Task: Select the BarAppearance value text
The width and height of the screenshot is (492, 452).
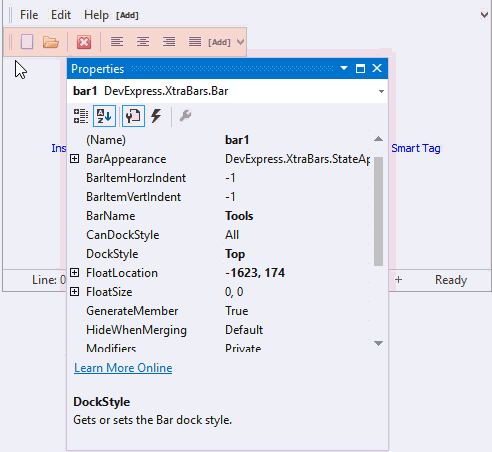Action: click(297, 159)
